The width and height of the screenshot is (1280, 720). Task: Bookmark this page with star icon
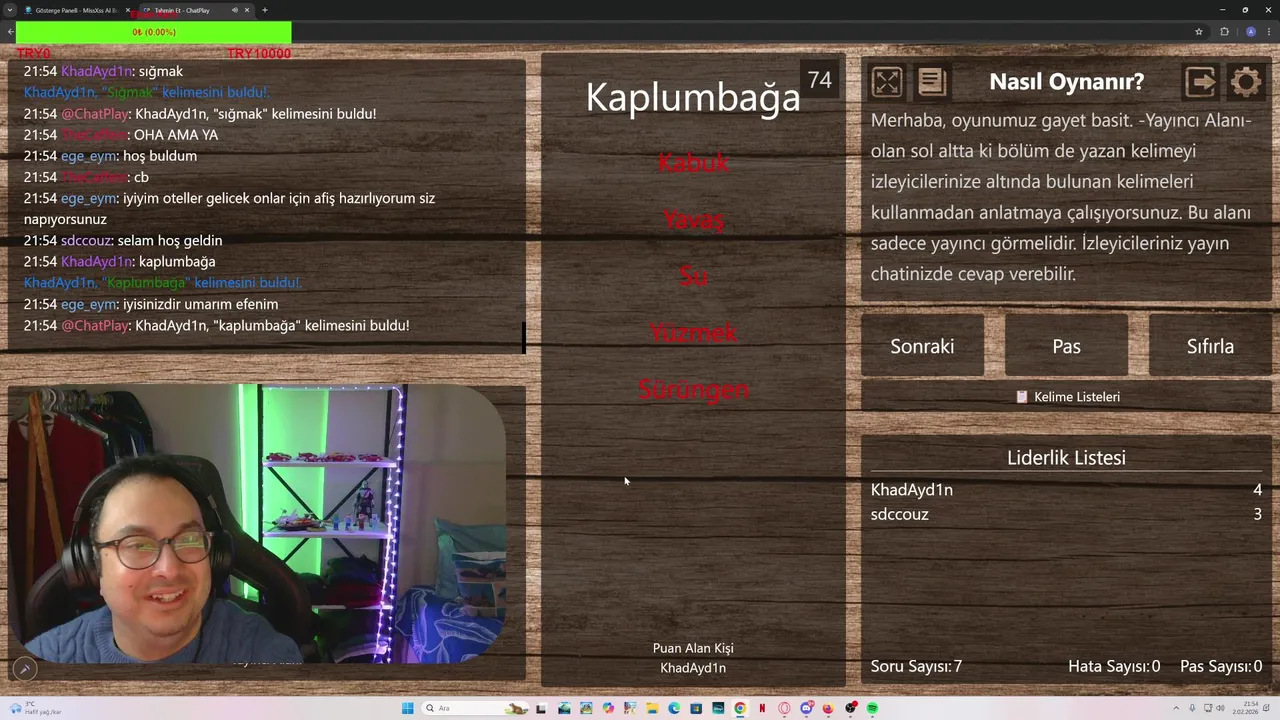pos(1198,32)
